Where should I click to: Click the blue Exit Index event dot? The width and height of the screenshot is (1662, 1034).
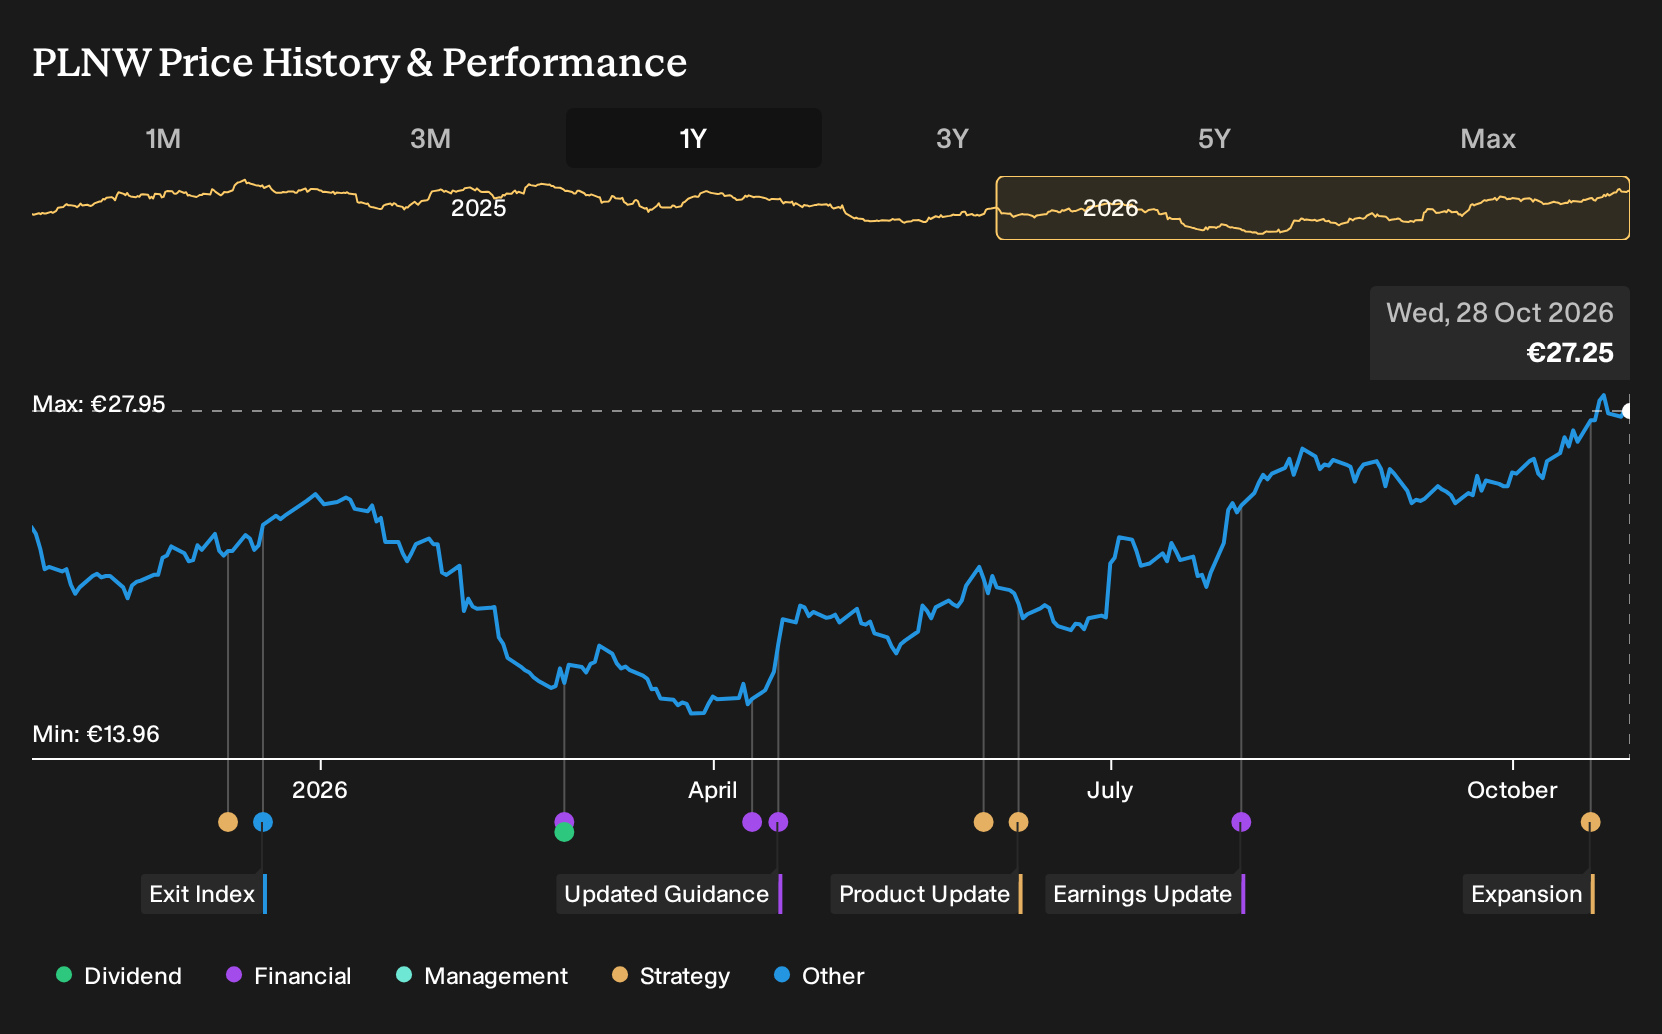tap(263, 822)
